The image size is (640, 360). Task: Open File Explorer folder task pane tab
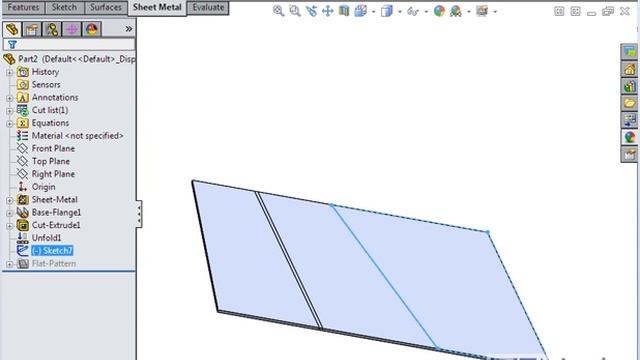coord(629,103)
